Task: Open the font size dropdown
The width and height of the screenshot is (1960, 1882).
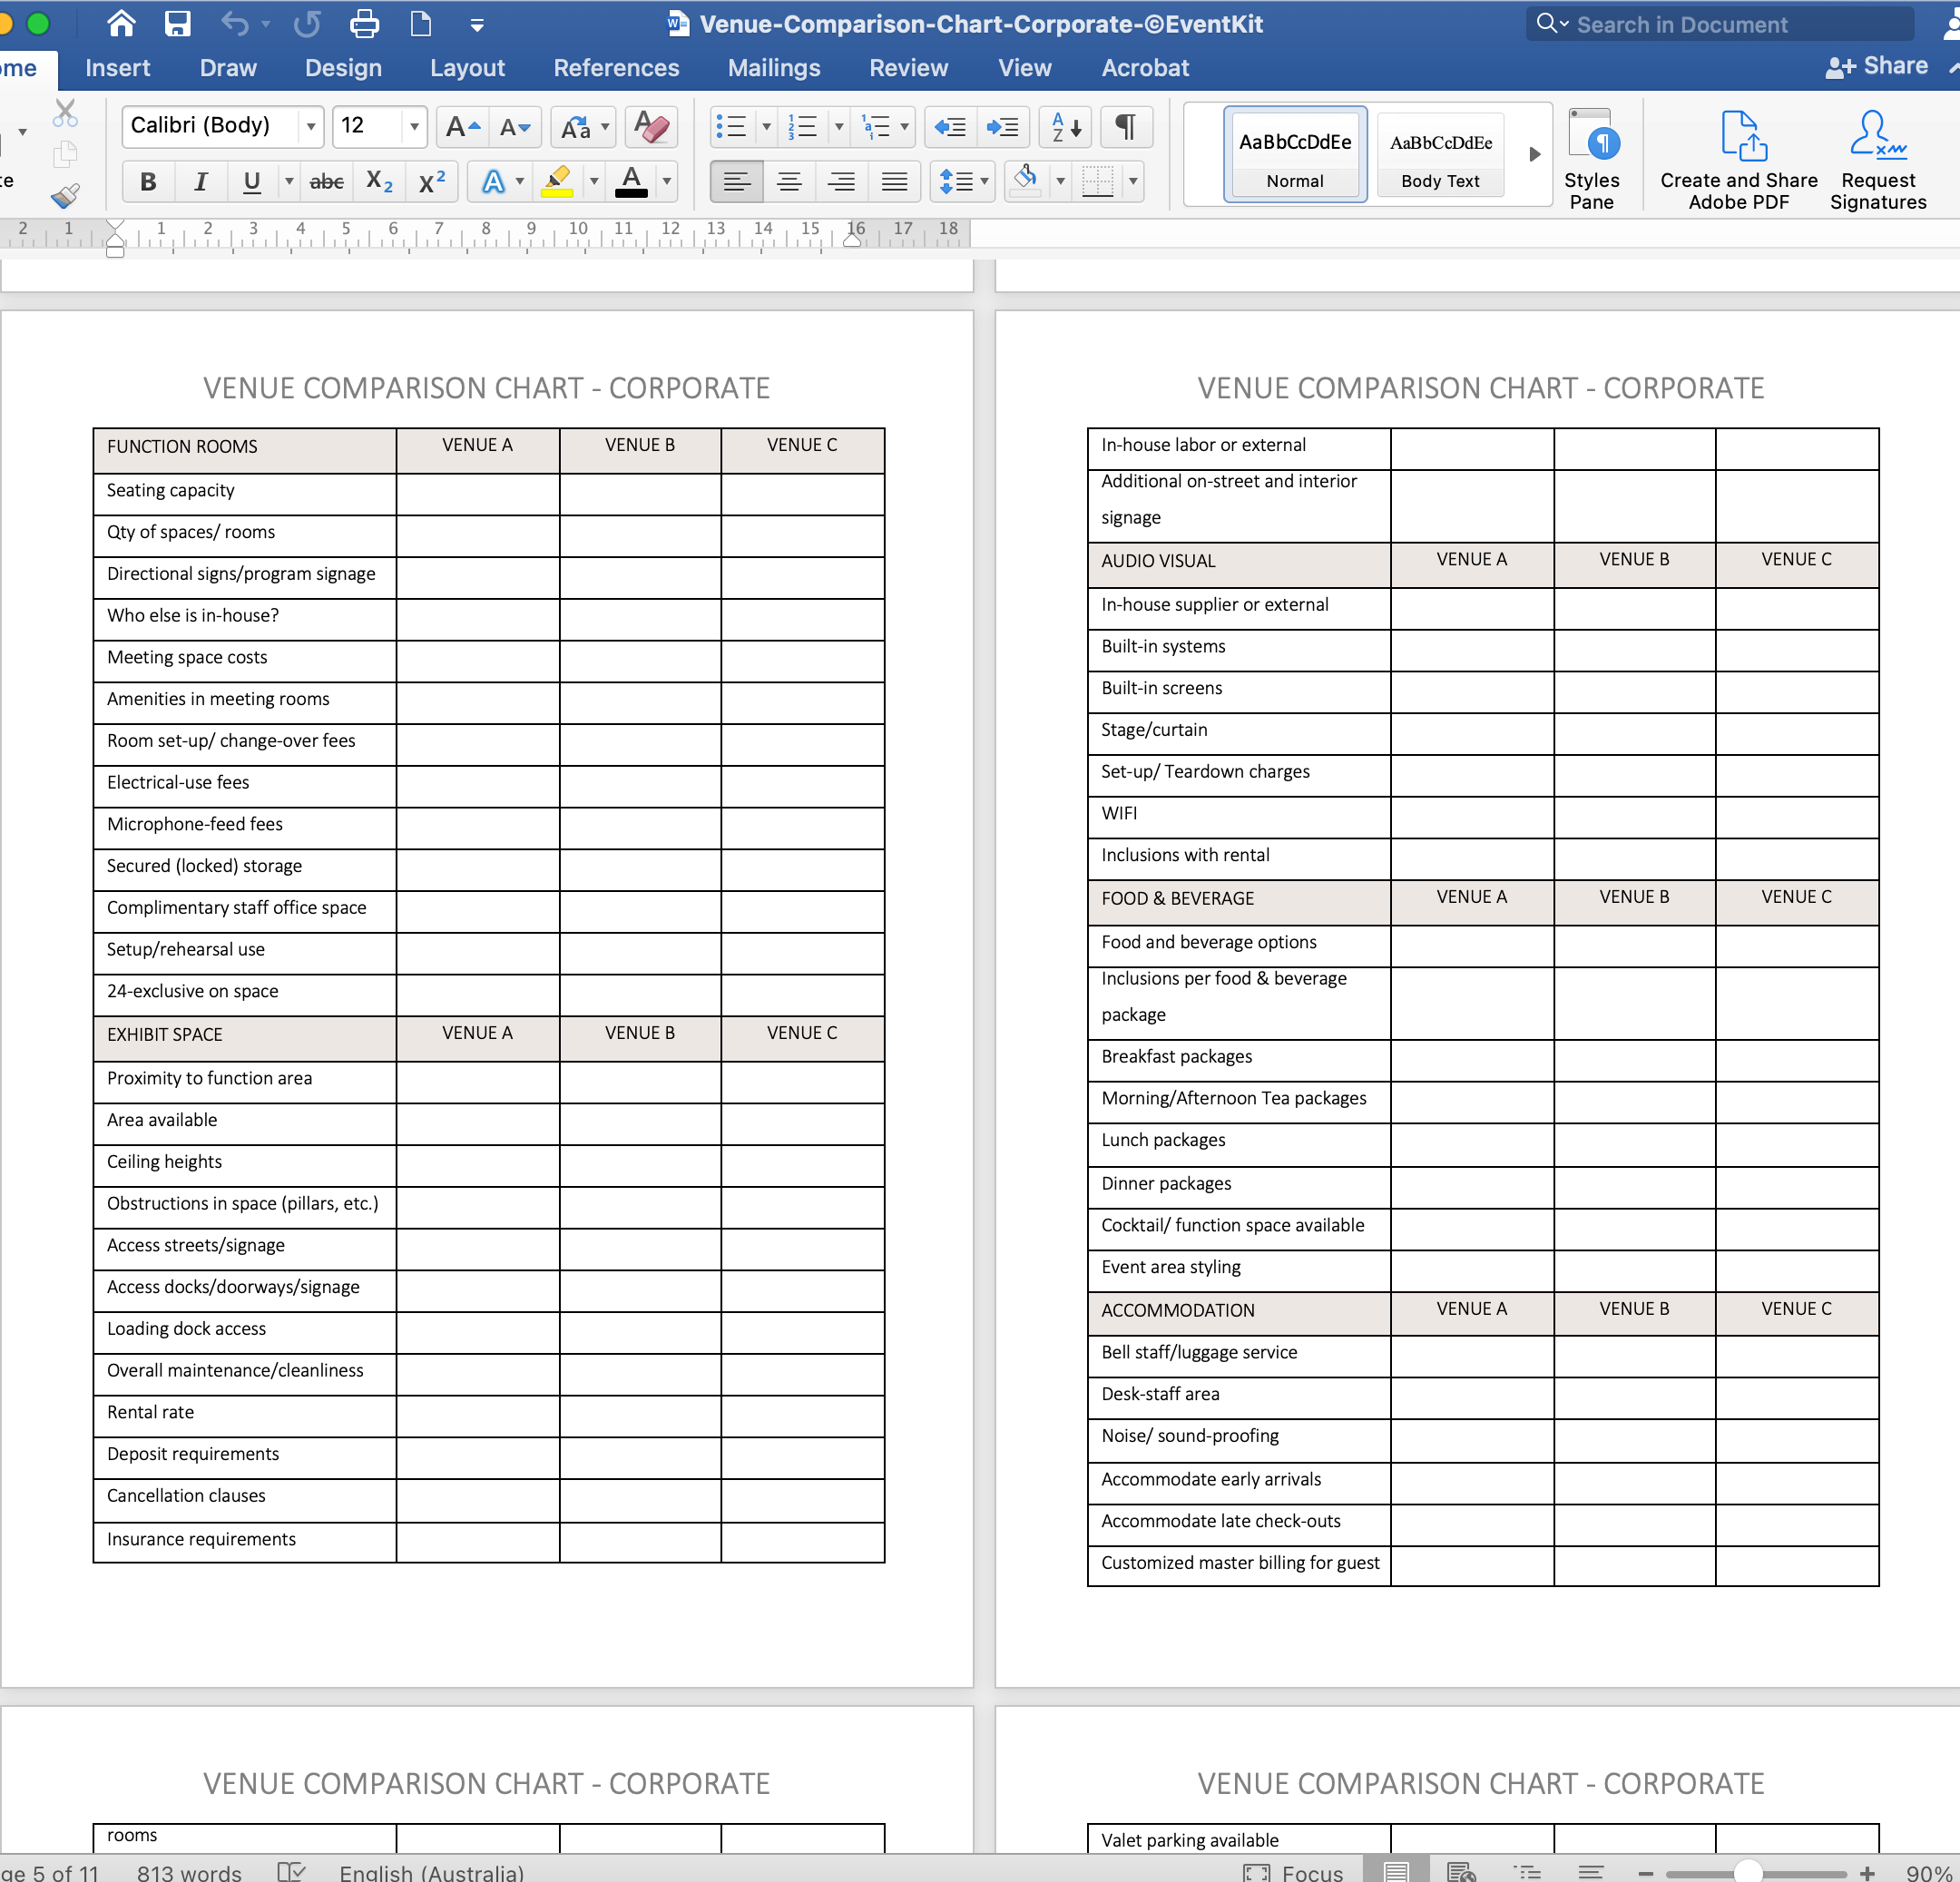Action: click(x=413, y=127)
